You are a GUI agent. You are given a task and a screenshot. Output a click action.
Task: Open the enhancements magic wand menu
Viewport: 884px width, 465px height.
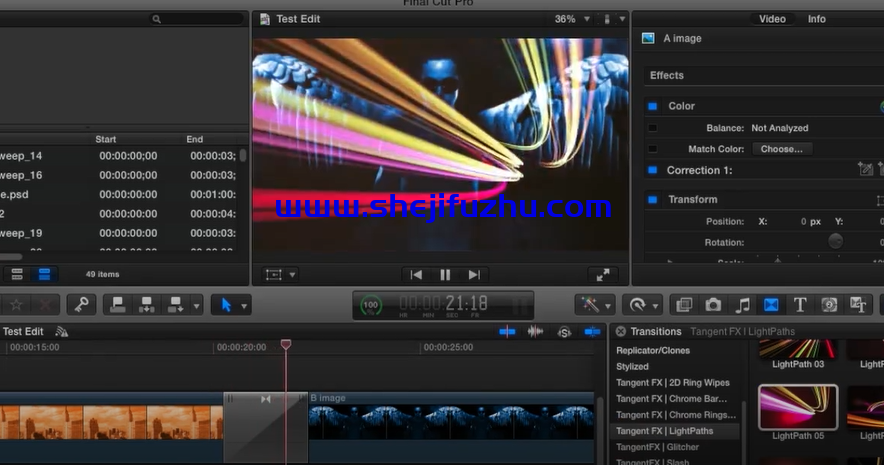pos(590,305)
